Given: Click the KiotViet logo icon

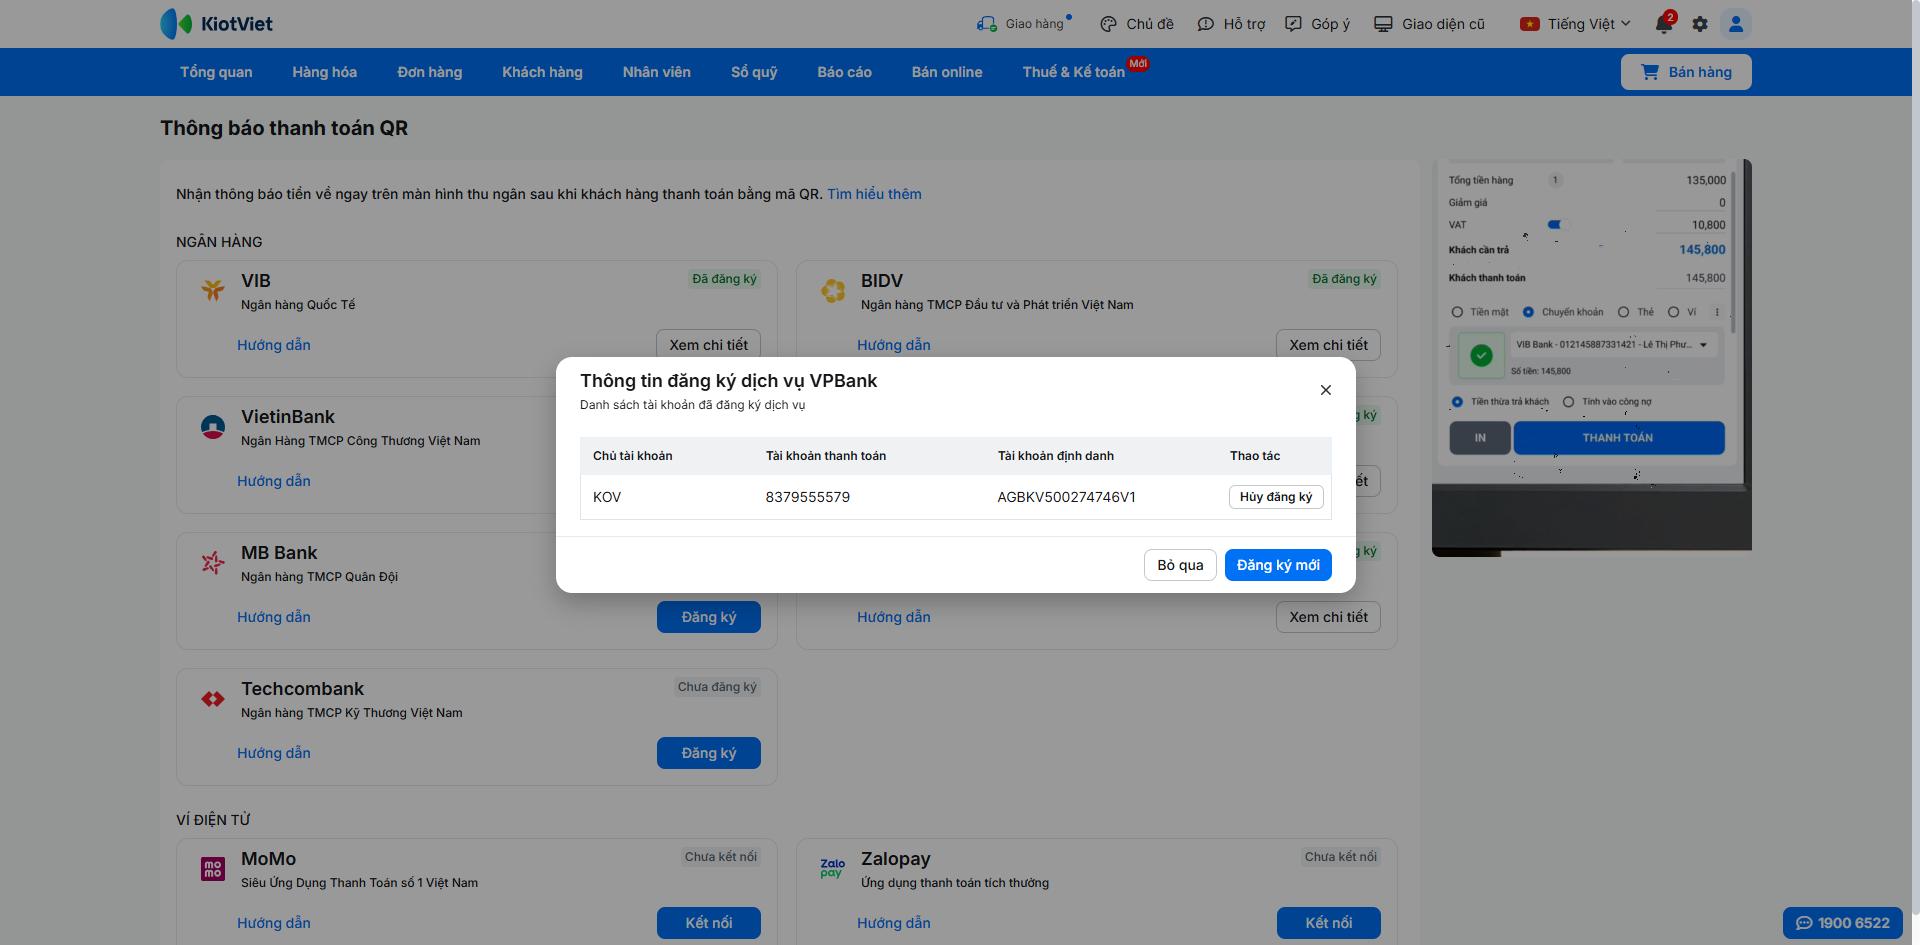Looking at the screenshot, I should [x=176, y=24].
